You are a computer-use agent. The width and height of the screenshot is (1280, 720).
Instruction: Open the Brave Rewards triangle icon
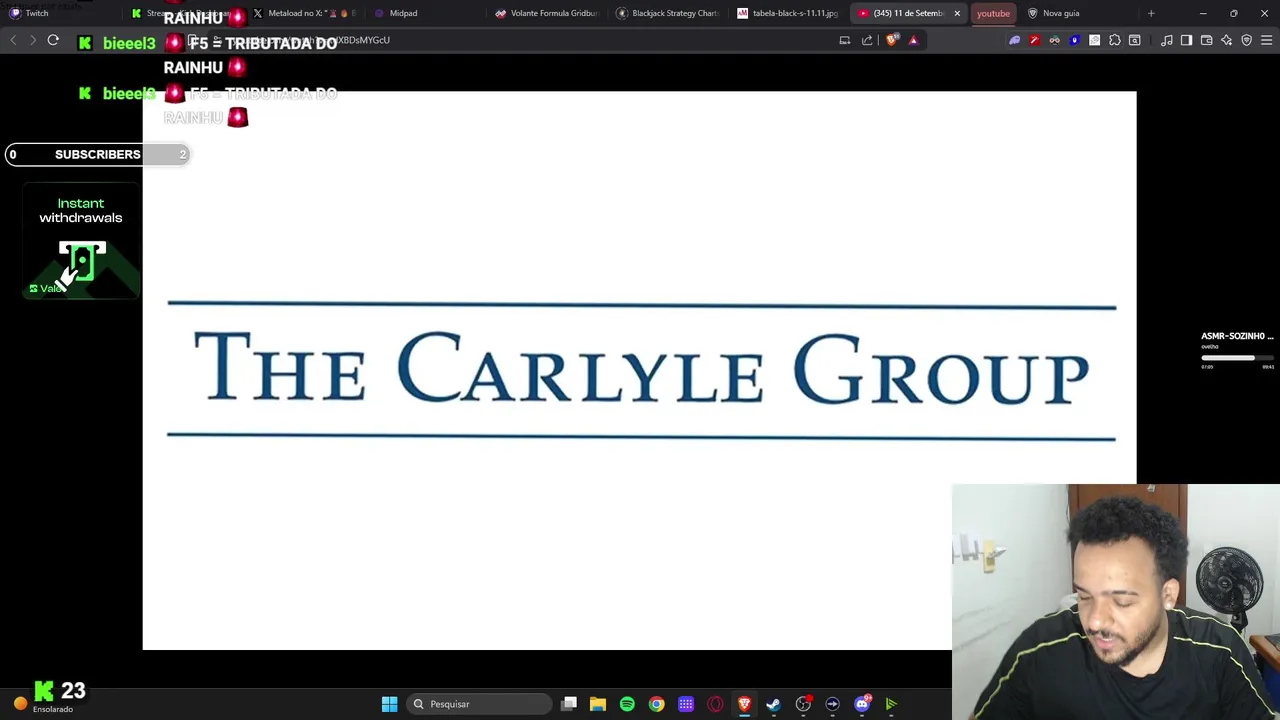[913, 40]
